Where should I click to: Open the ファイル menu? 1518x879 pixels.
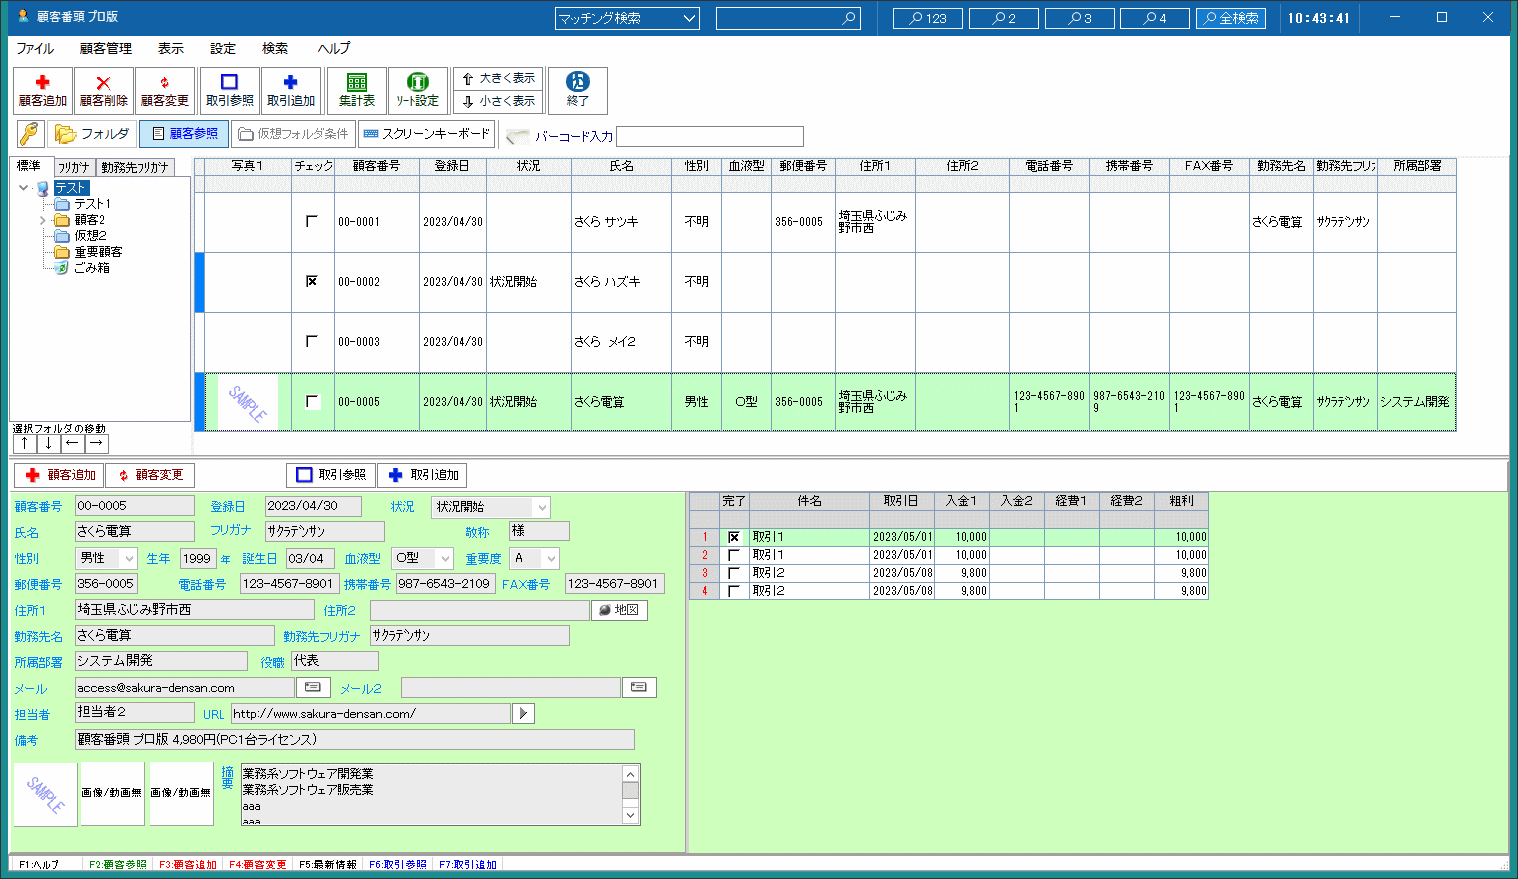tap(35, 48)
